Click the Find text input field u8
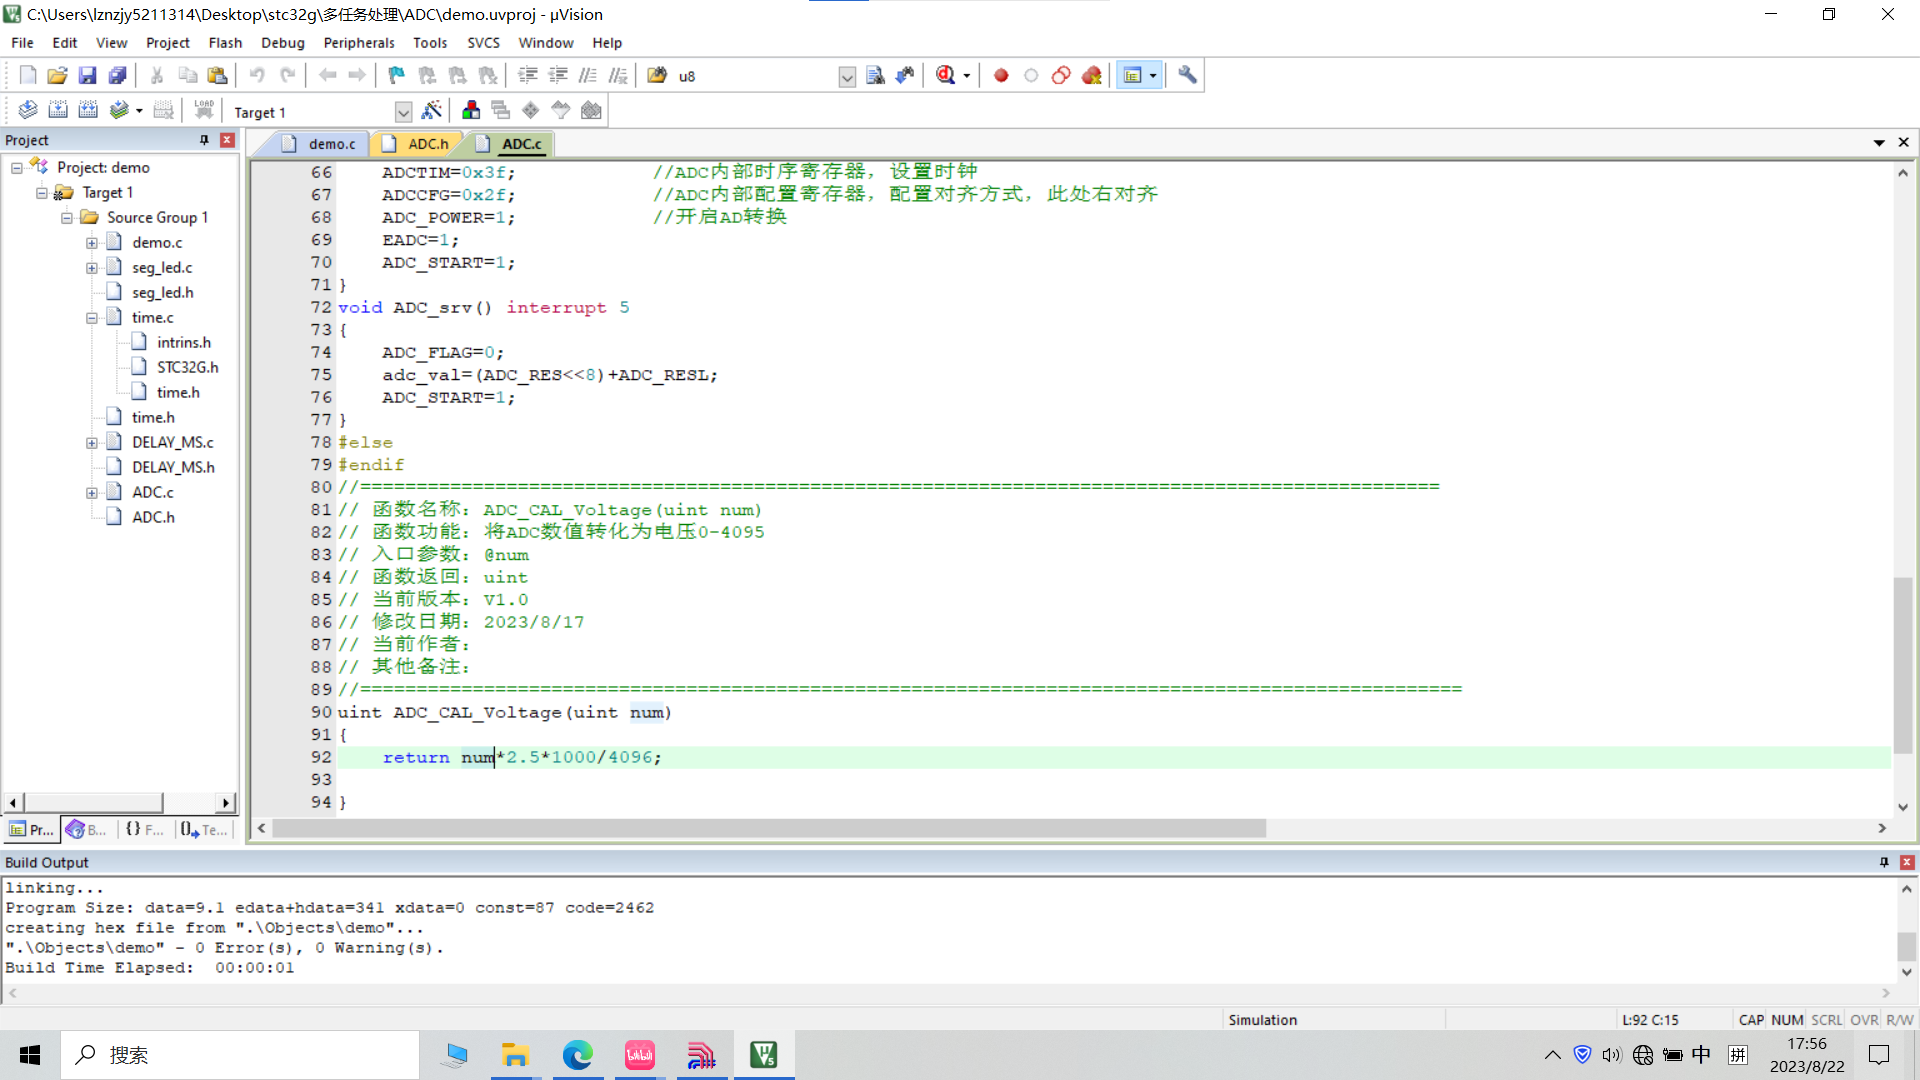 [x=756, y=77]
